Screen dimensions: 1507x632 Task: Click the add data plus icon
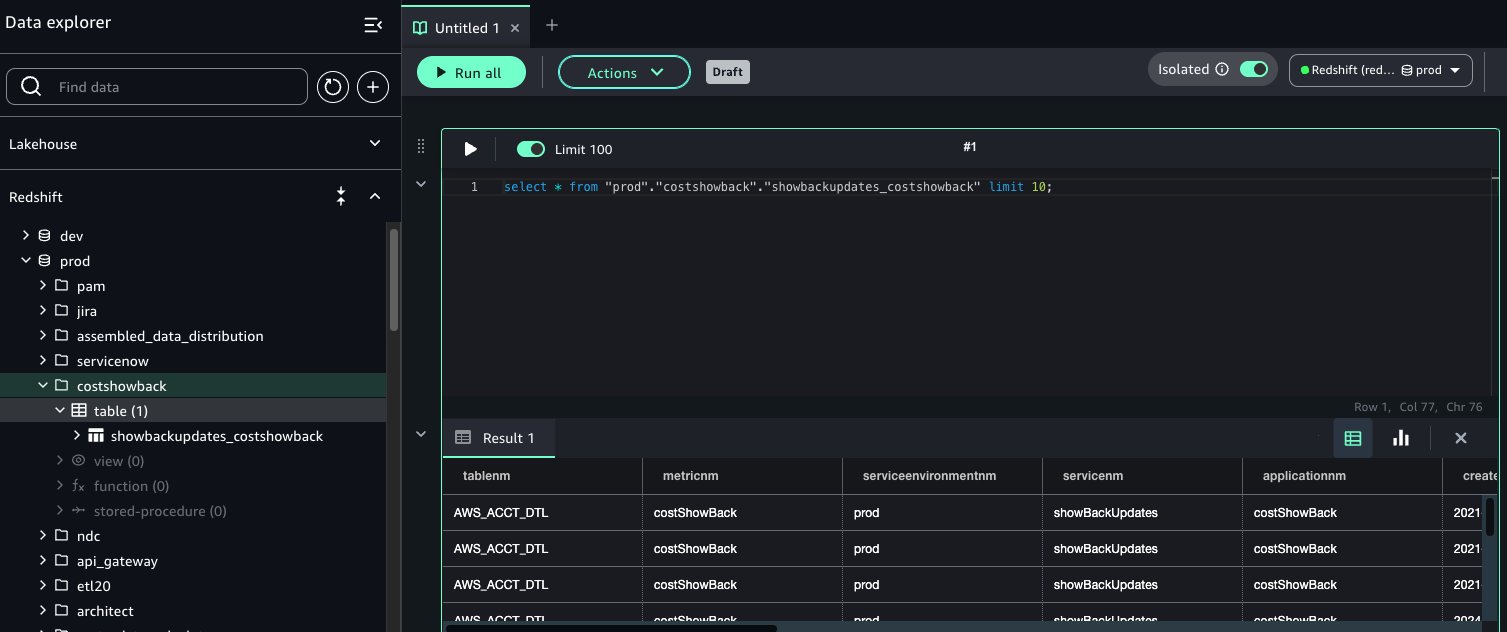(x=373, y=87)
